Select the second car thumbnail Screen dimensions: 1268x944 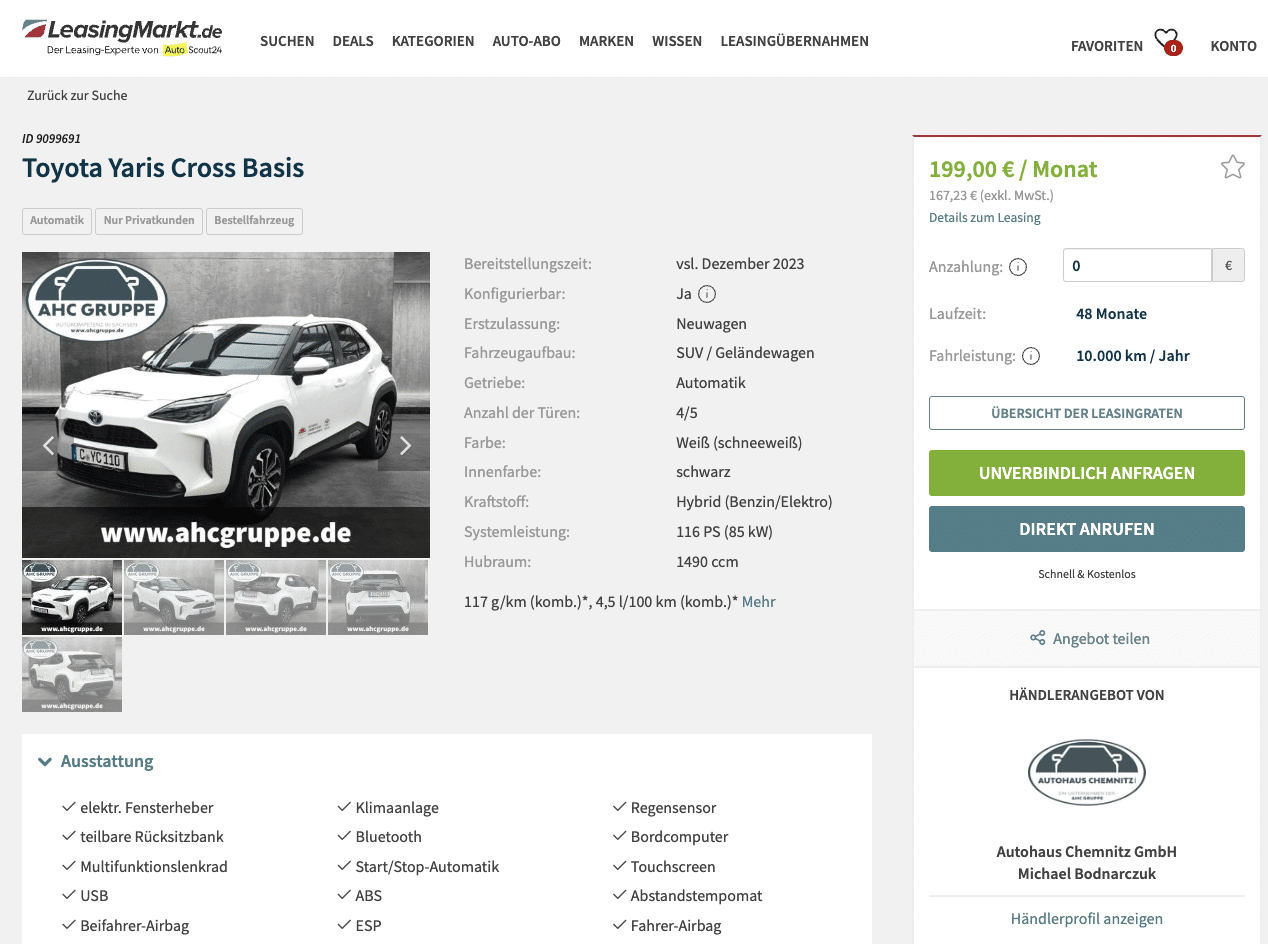[x=174, y=597]
